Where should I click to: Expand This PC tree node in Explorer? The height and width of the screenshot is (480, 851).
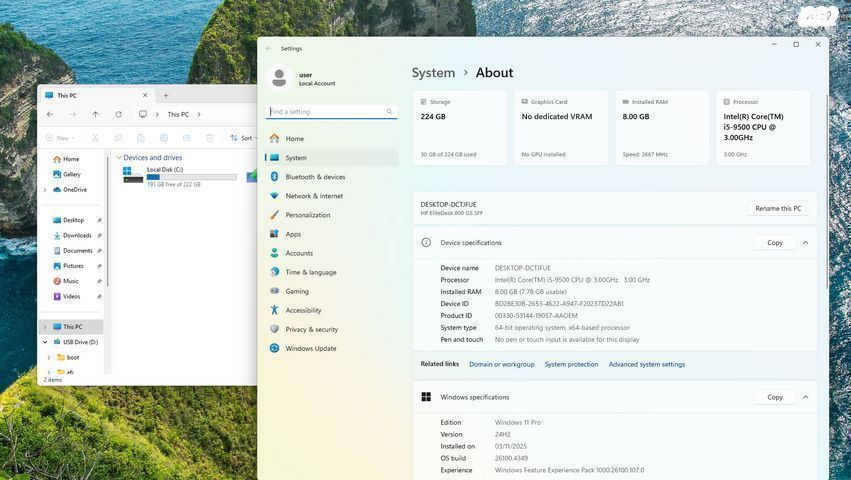click(x=45, y=327)
